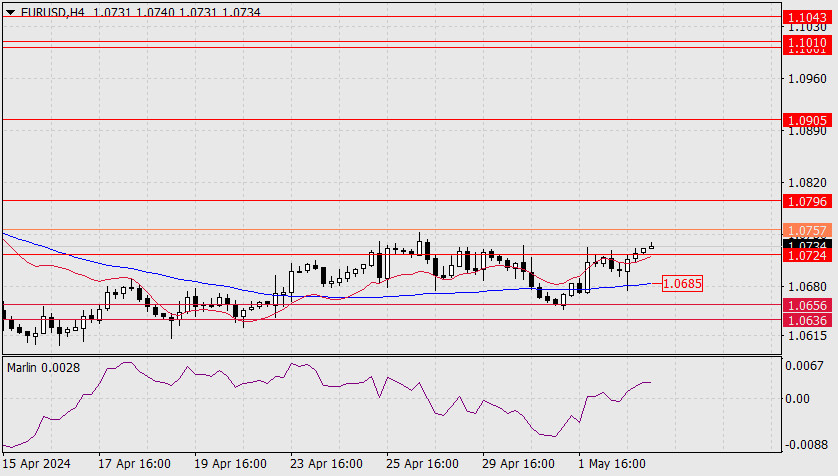Image resolution: width=838 pixels, height=476 pixels.
Task: Click the 19 Apr 16:00 time label
Action: (230, 463)
